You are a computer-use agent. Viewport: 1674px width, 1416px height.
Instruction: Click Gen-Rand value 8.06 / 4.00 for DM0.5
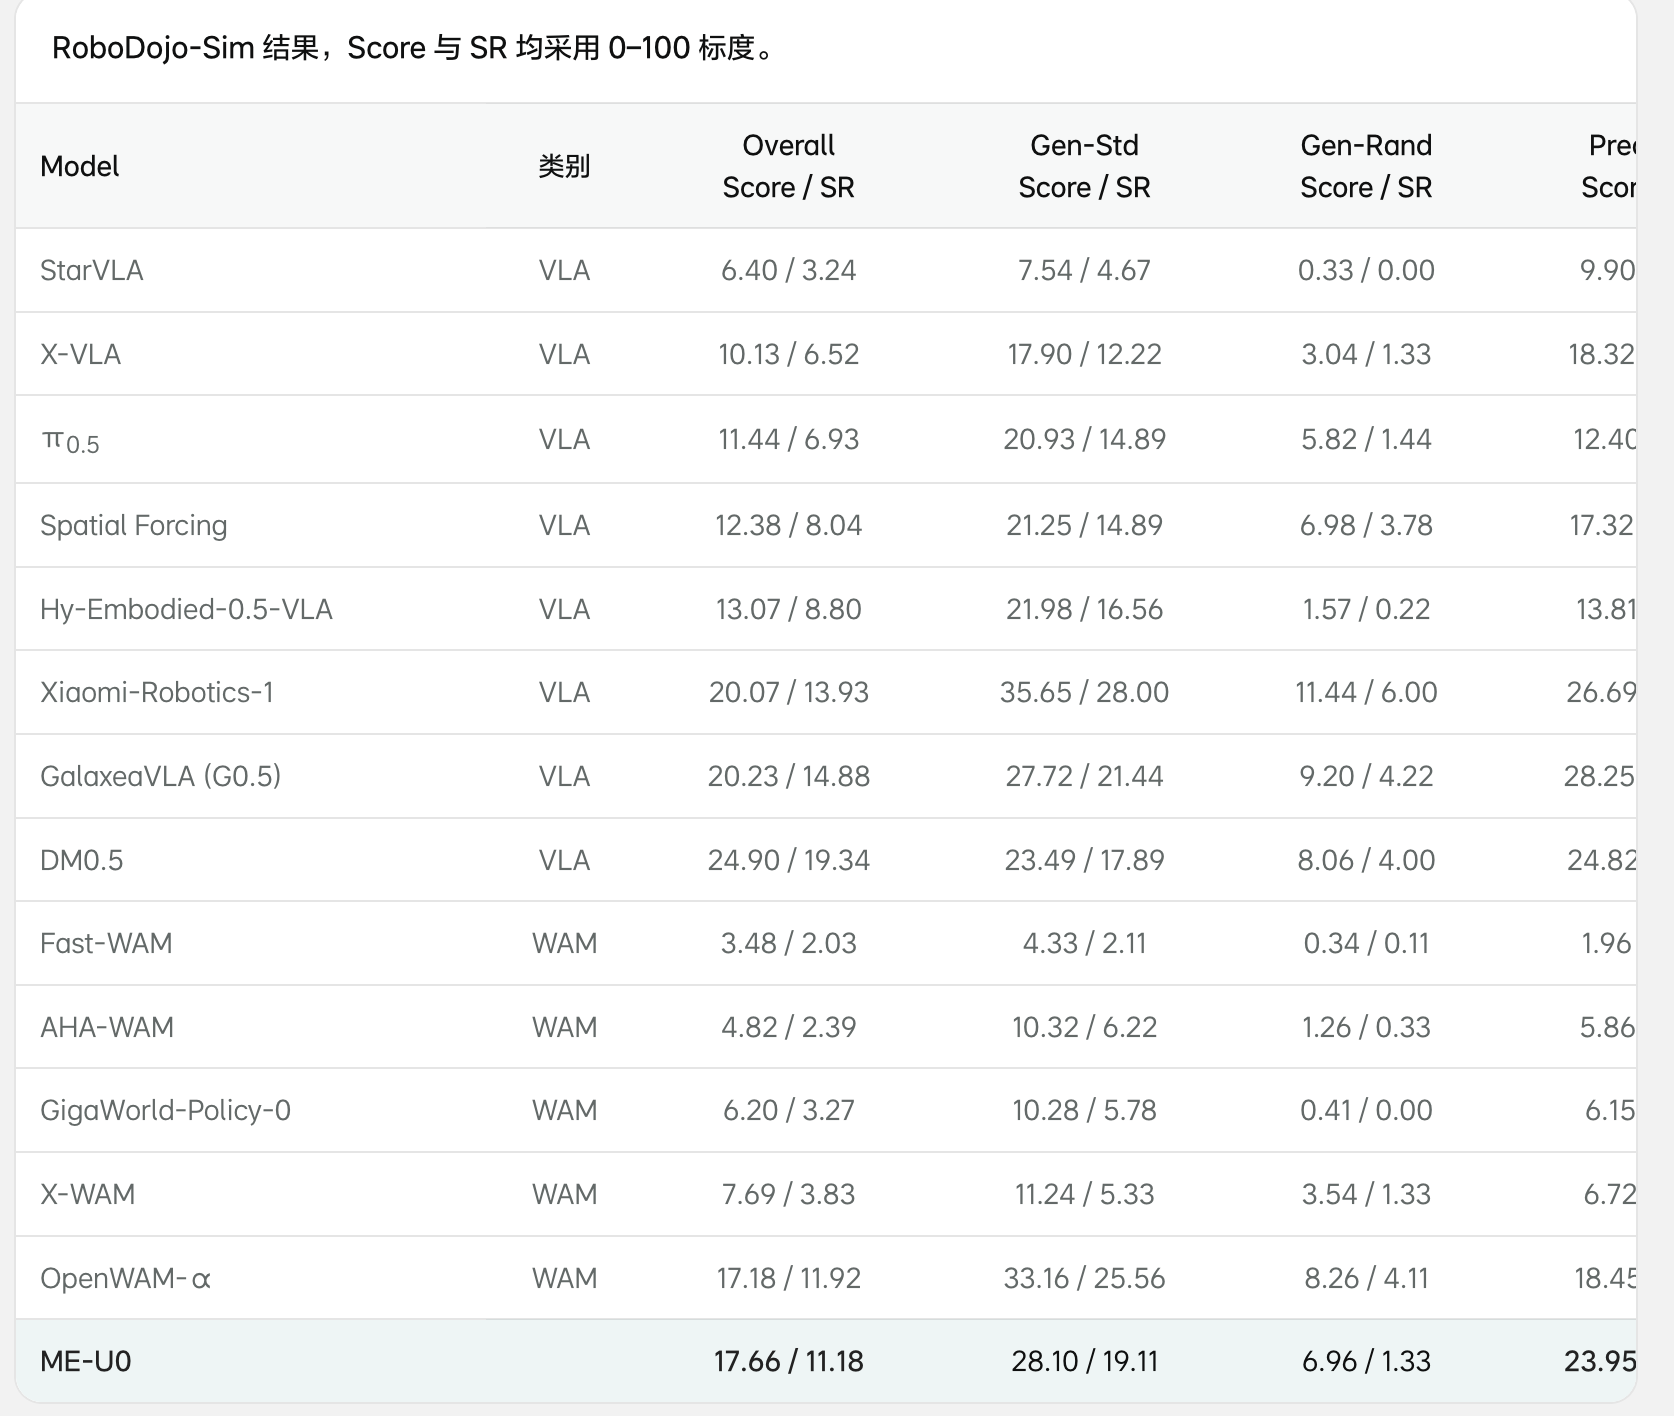[1366, 860]
